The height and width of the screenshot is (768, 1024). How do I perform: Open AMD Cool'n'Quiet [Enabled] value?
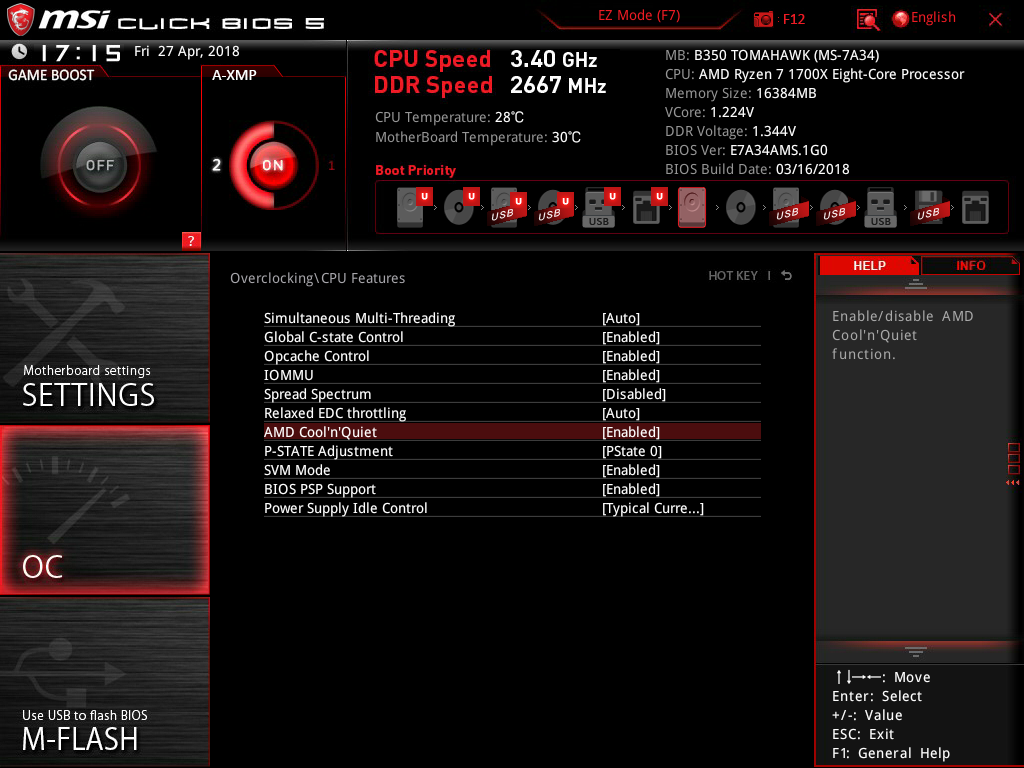coord(630,432)
